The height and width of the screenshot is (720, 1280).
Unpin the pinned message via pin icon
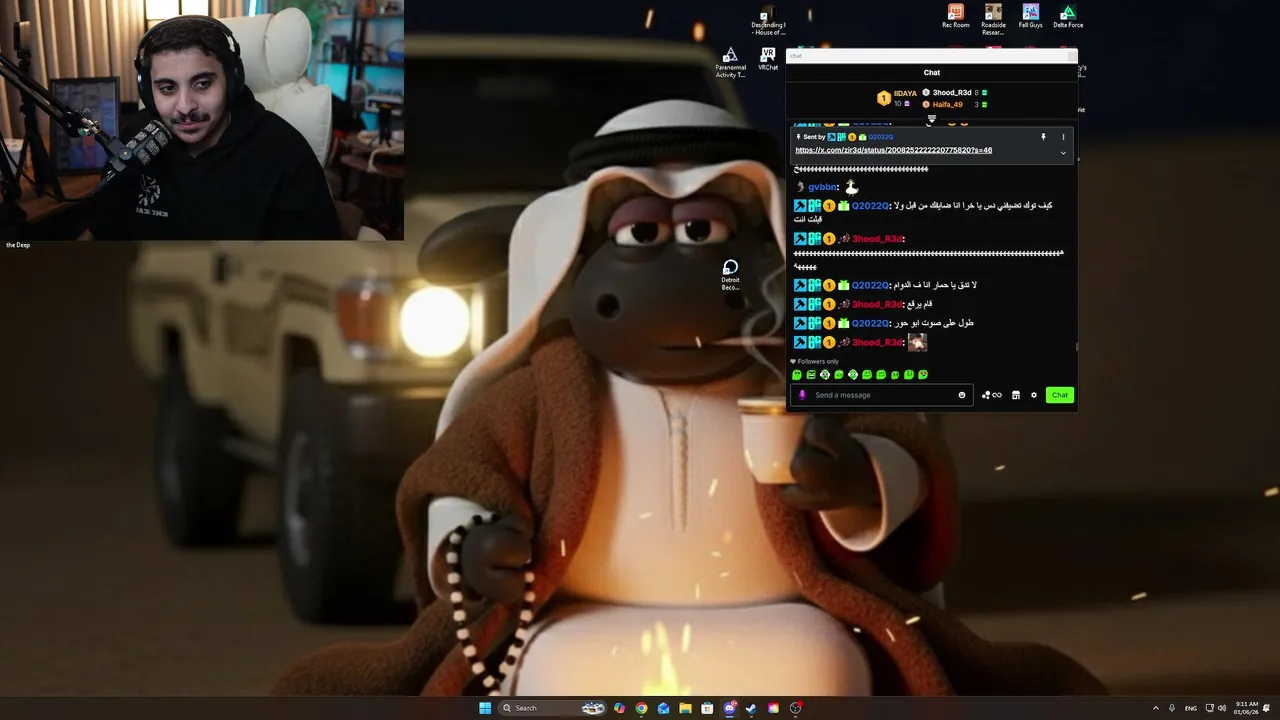coord(1043,137)
